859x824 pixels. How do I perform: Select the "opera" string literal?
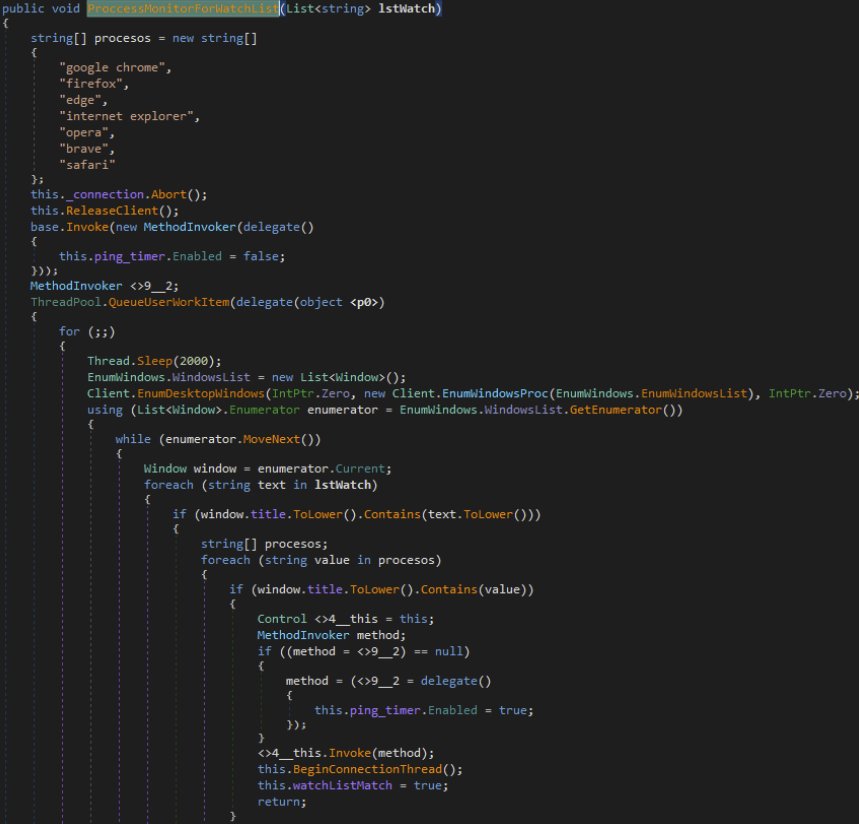pos(84,133)
